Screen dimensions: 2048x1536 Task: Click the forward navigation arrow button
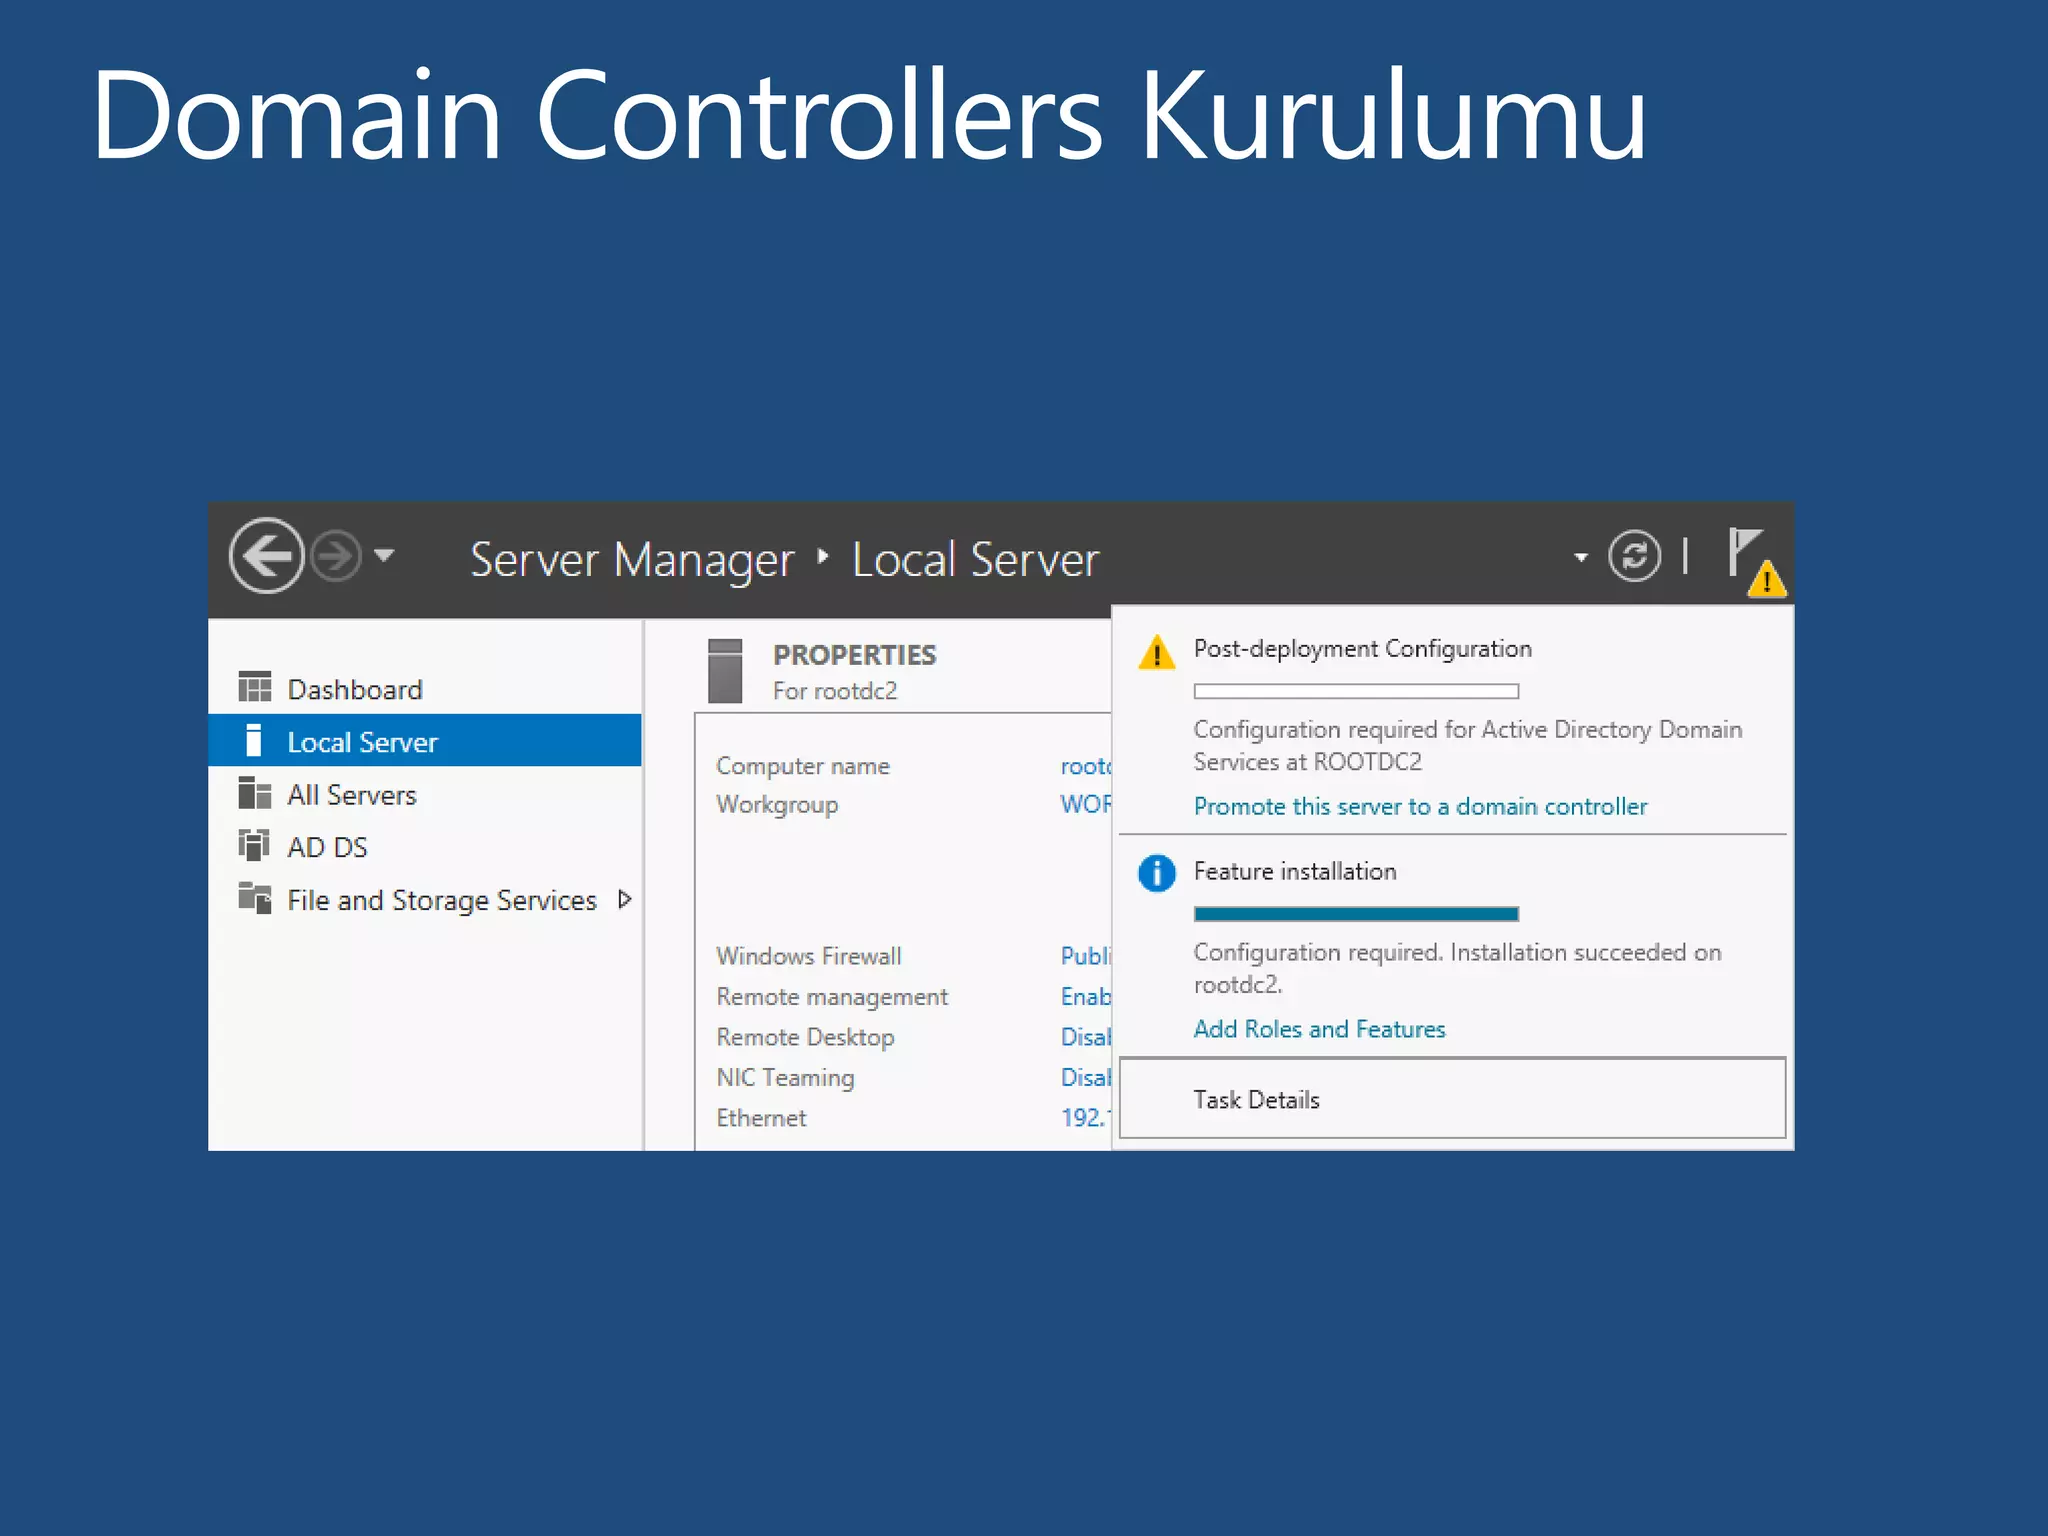click(336, 556)
